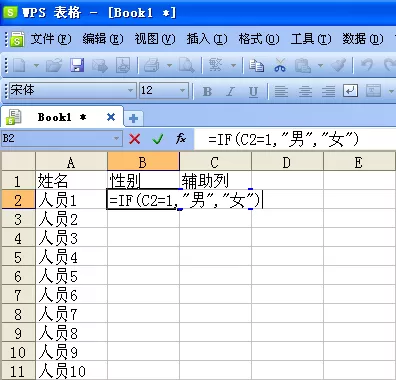
Task: Select row 5 header
Action: pyautogui.click(x=18, y=257)
